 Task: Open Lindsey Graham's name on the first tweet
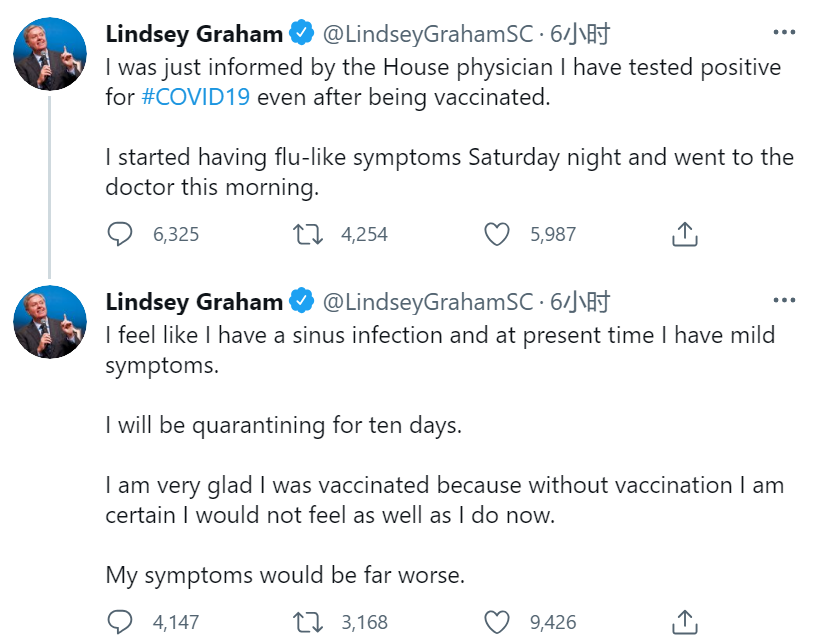point(194,34)
